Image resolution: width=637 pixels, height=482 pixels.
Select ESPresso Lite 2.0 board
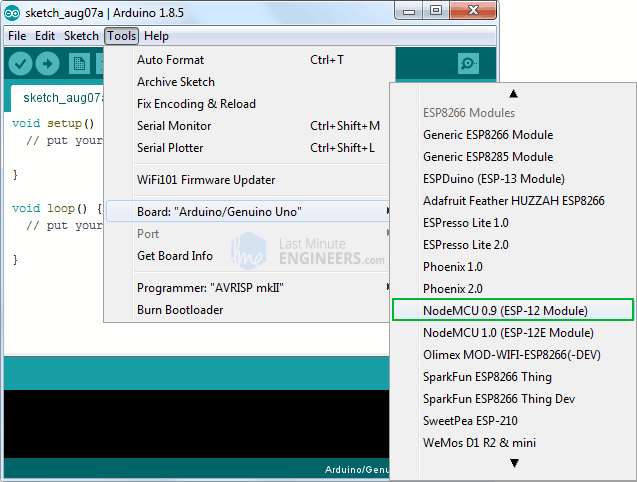pyautogui.click(x=513, y=245)
